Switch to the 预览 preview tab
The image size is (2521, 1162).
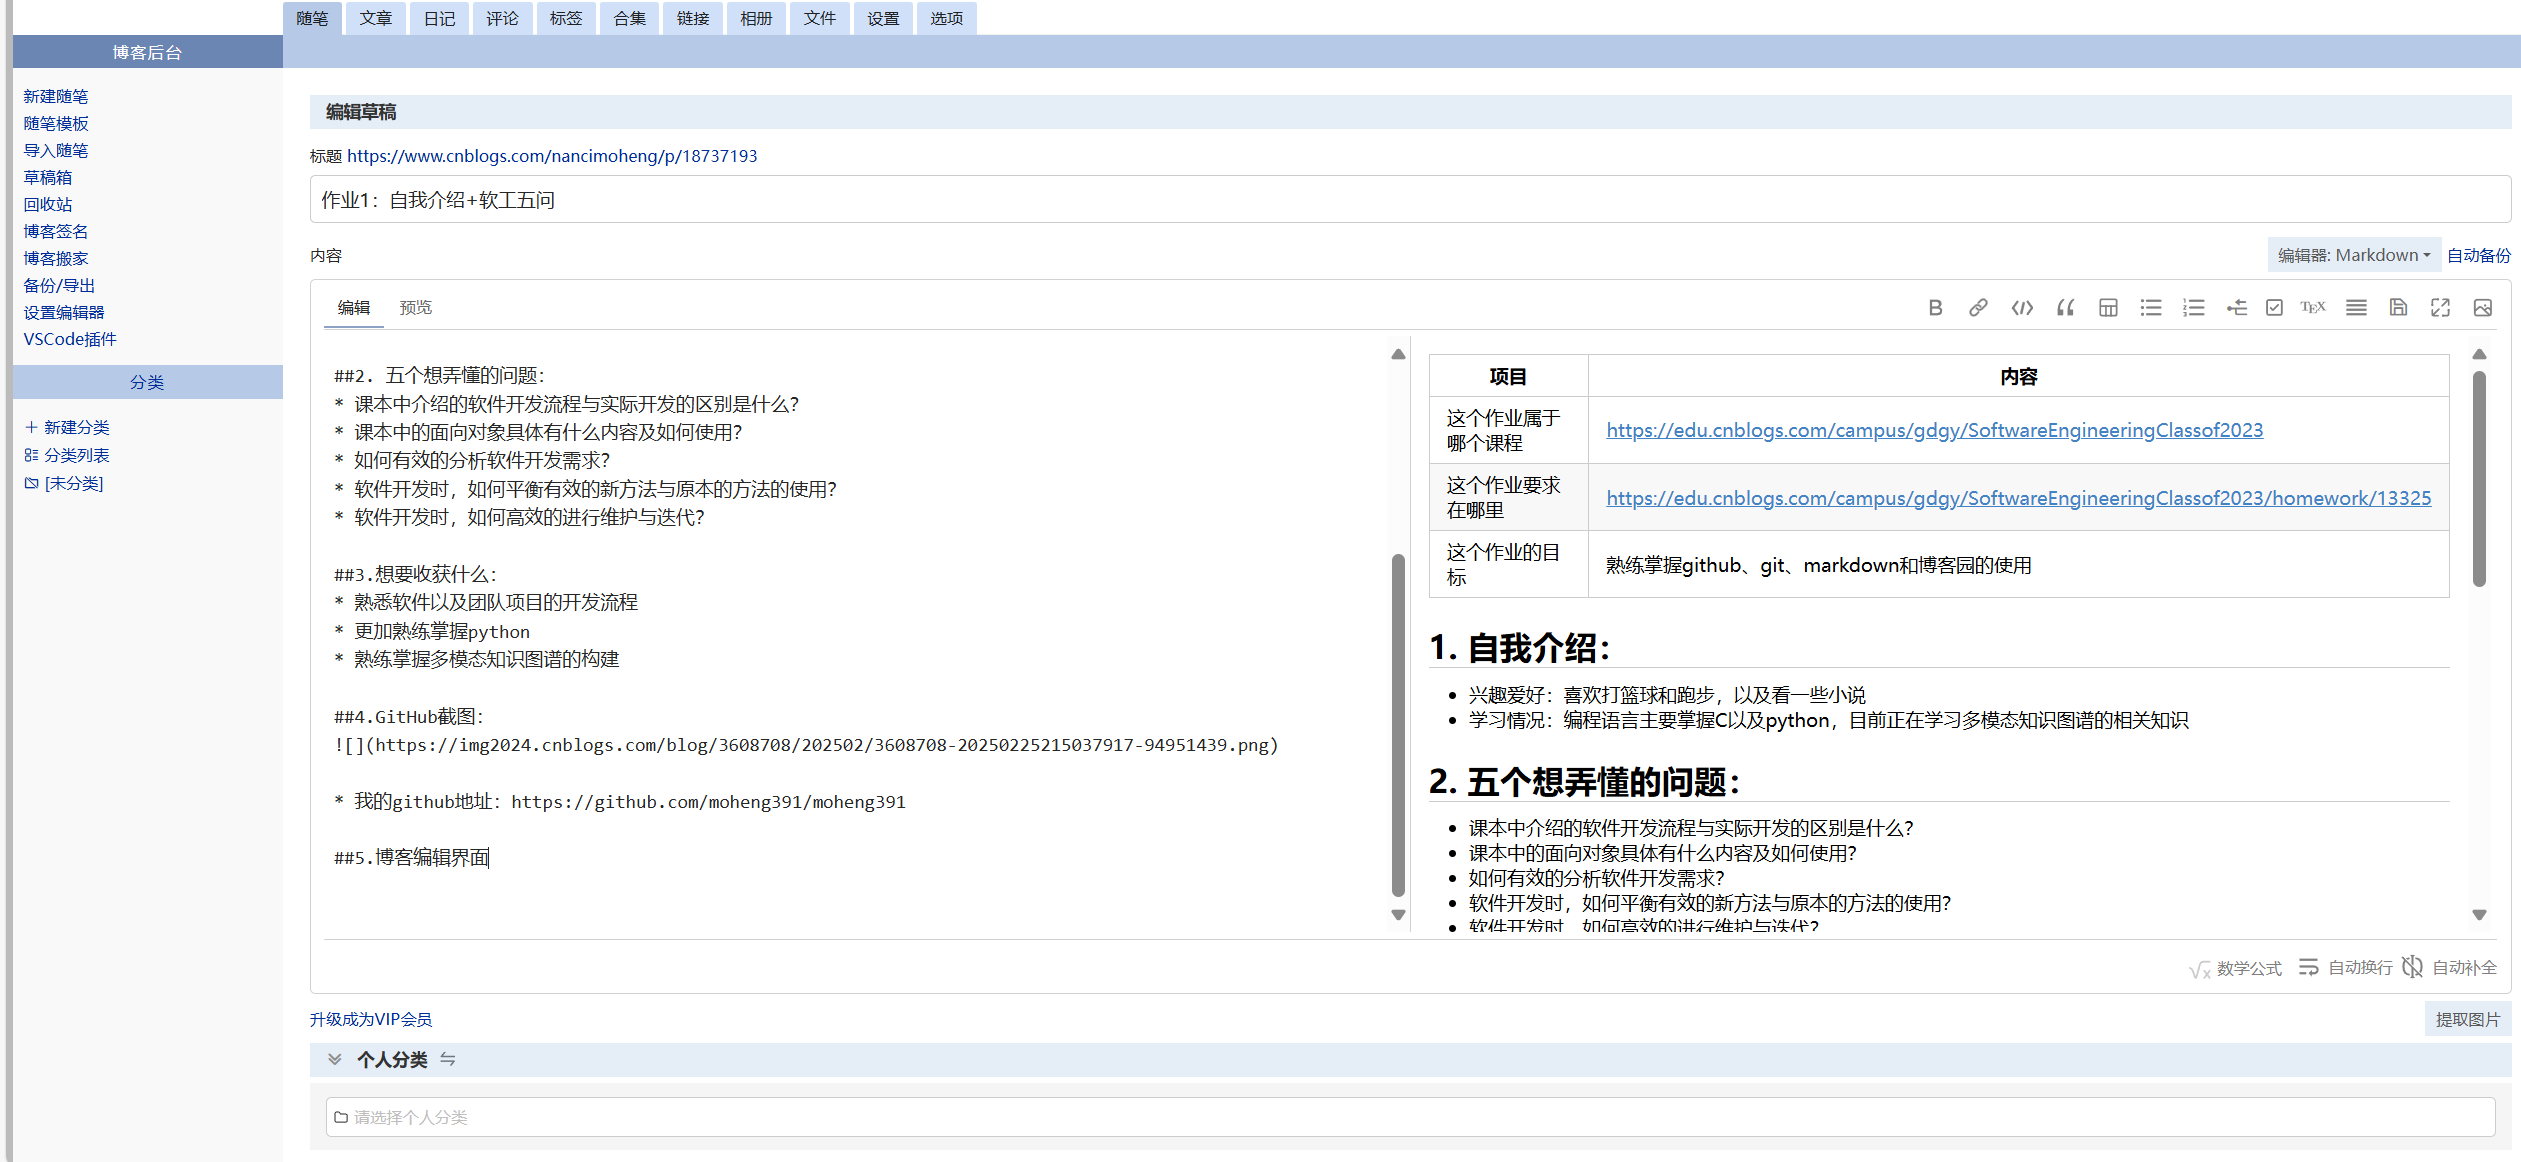coord(416,308)
